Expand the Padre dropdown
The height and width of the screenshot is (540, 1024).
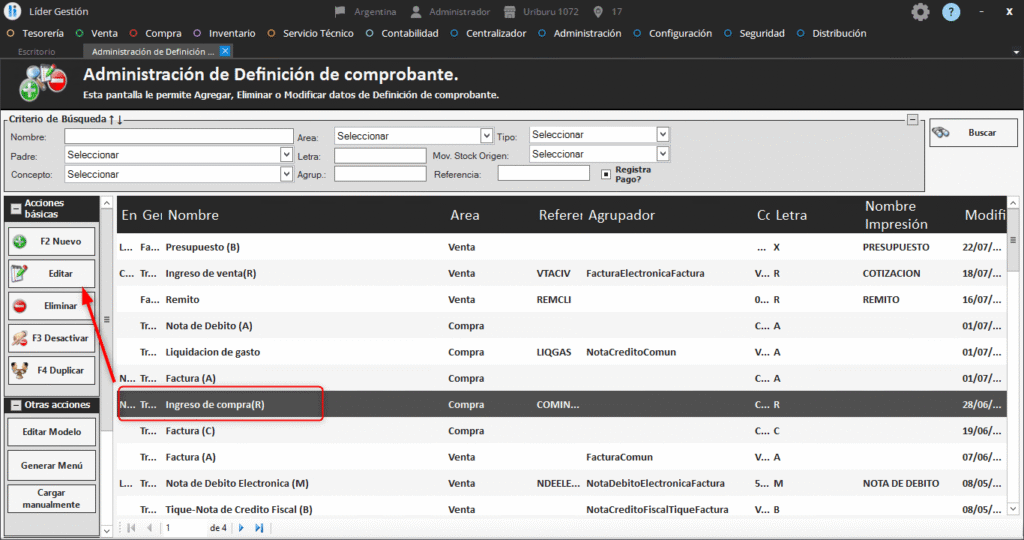coord(286,155)
